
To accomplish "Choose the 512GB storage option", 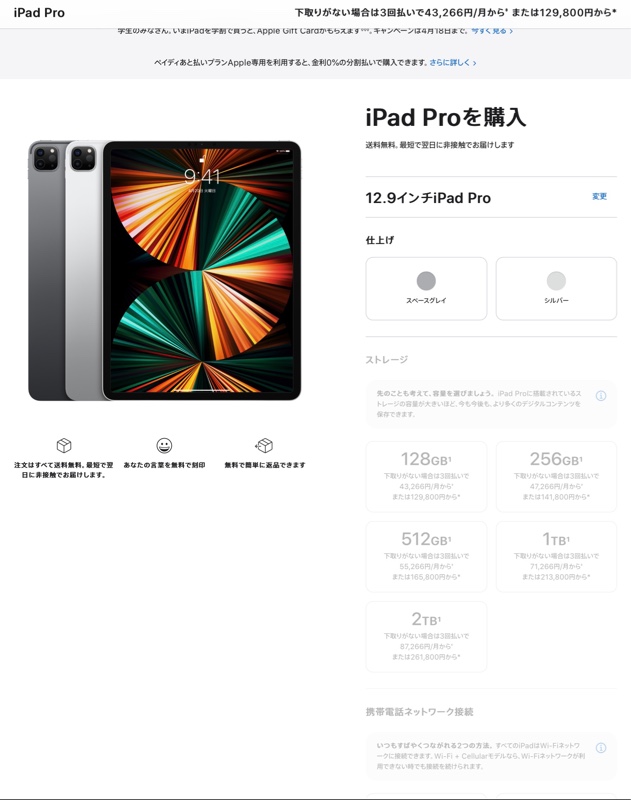I will point(426,557).
